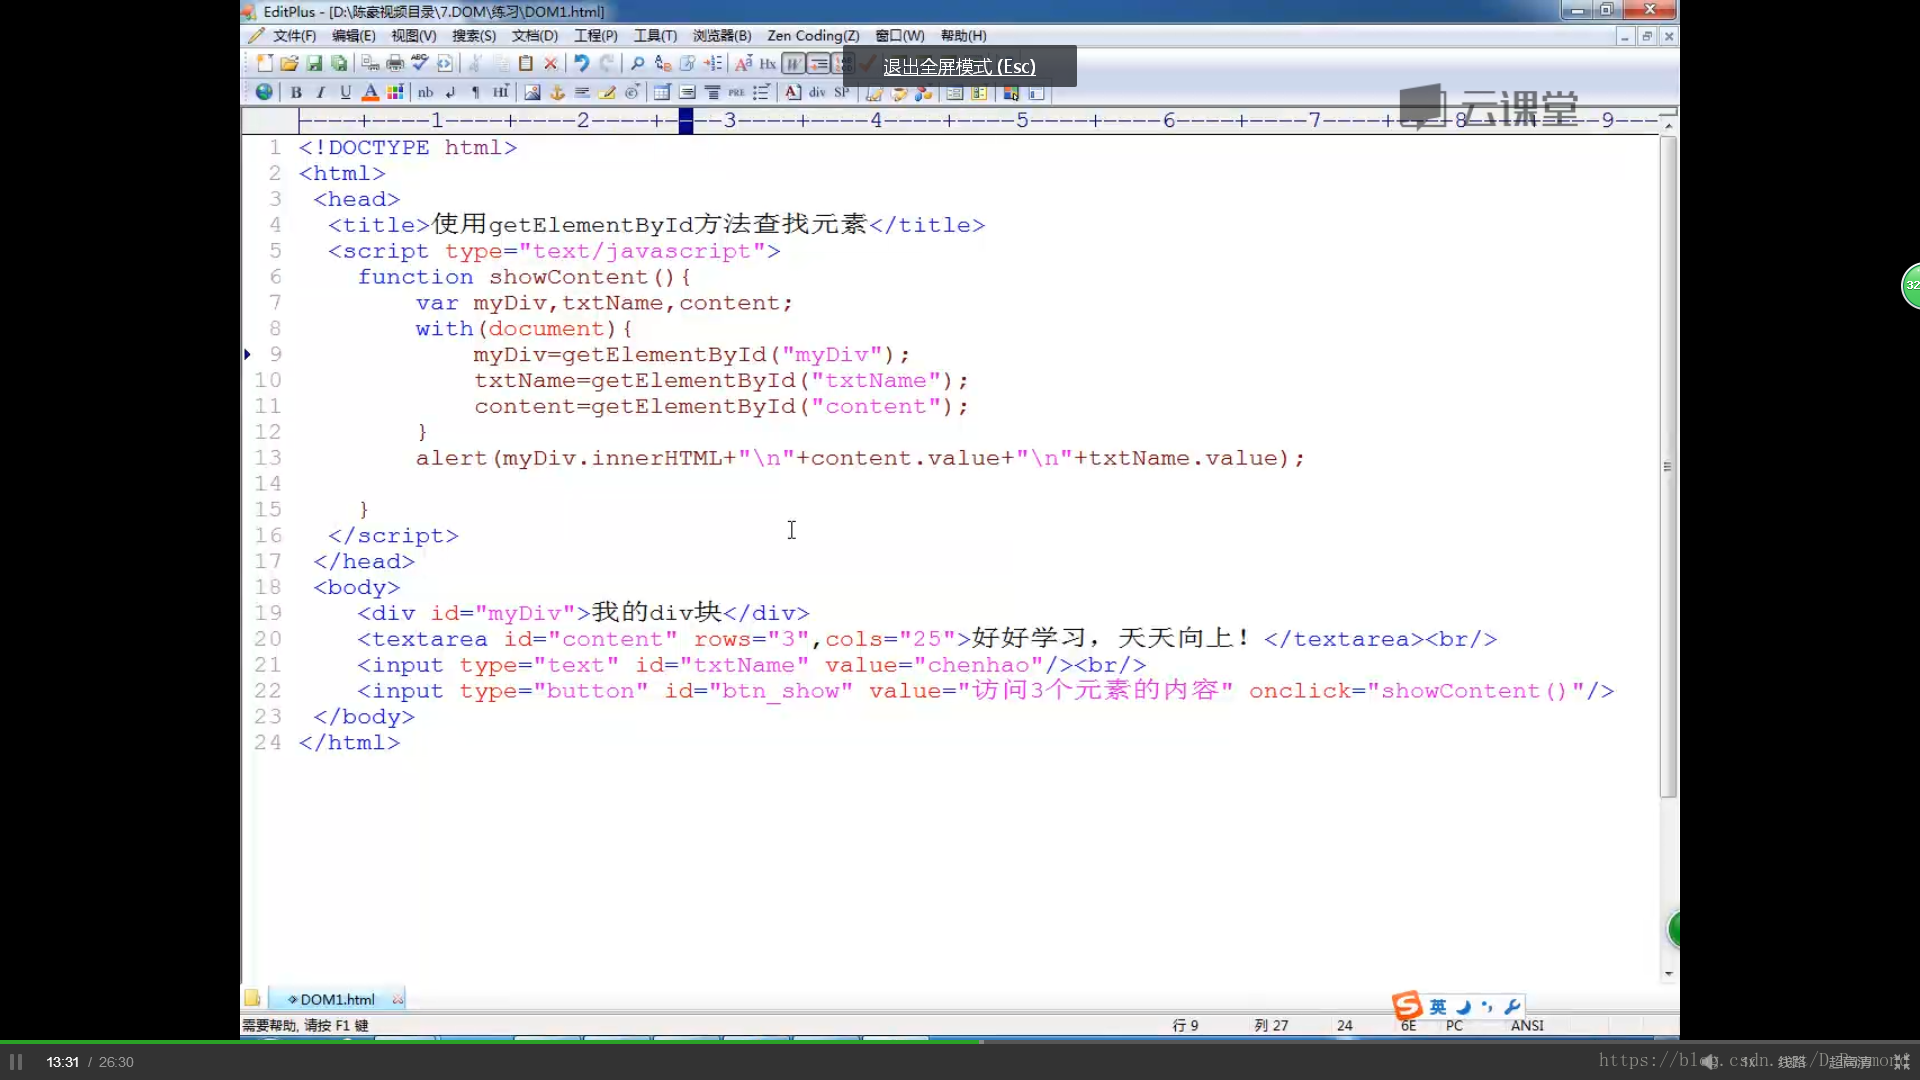Viewport: 1920px width, 1080px height.
Task: Toggle the 英 input language indicator
Action: pyautogui.click(x=1438, y=1007)
